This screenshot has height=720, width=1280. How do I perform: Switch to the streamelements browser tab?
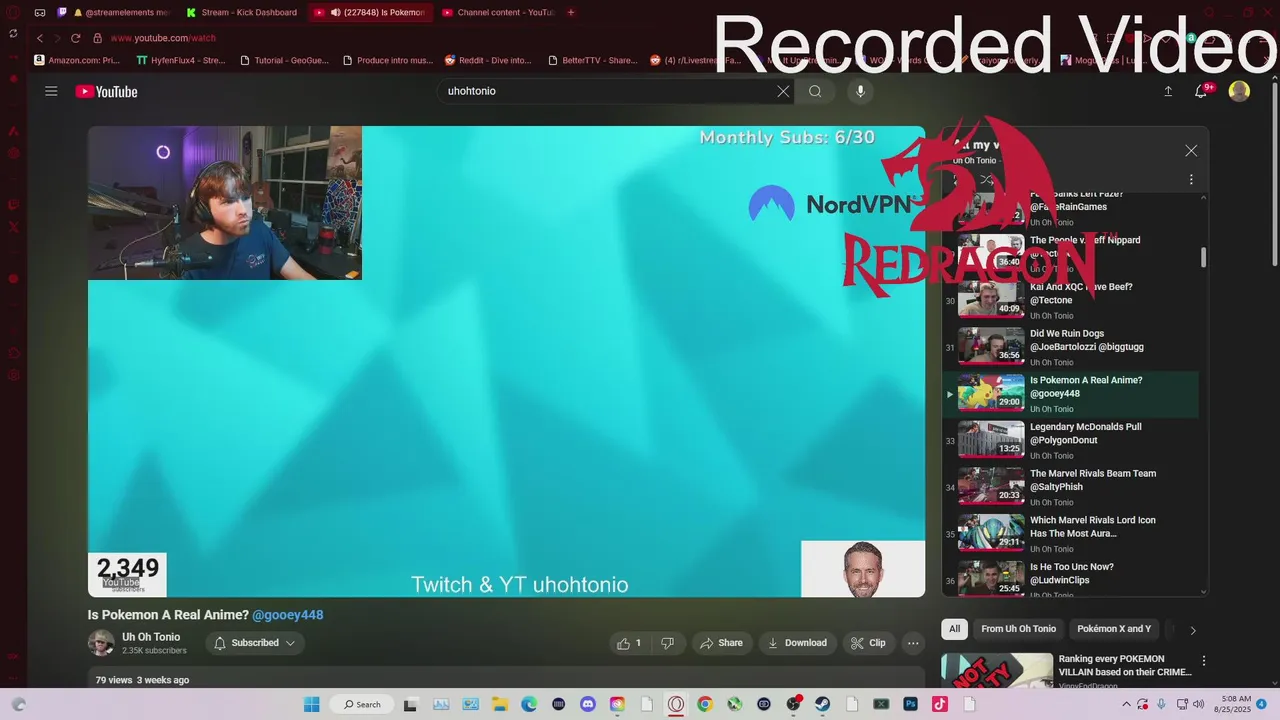pyautogui.click(x=118, y=13)
